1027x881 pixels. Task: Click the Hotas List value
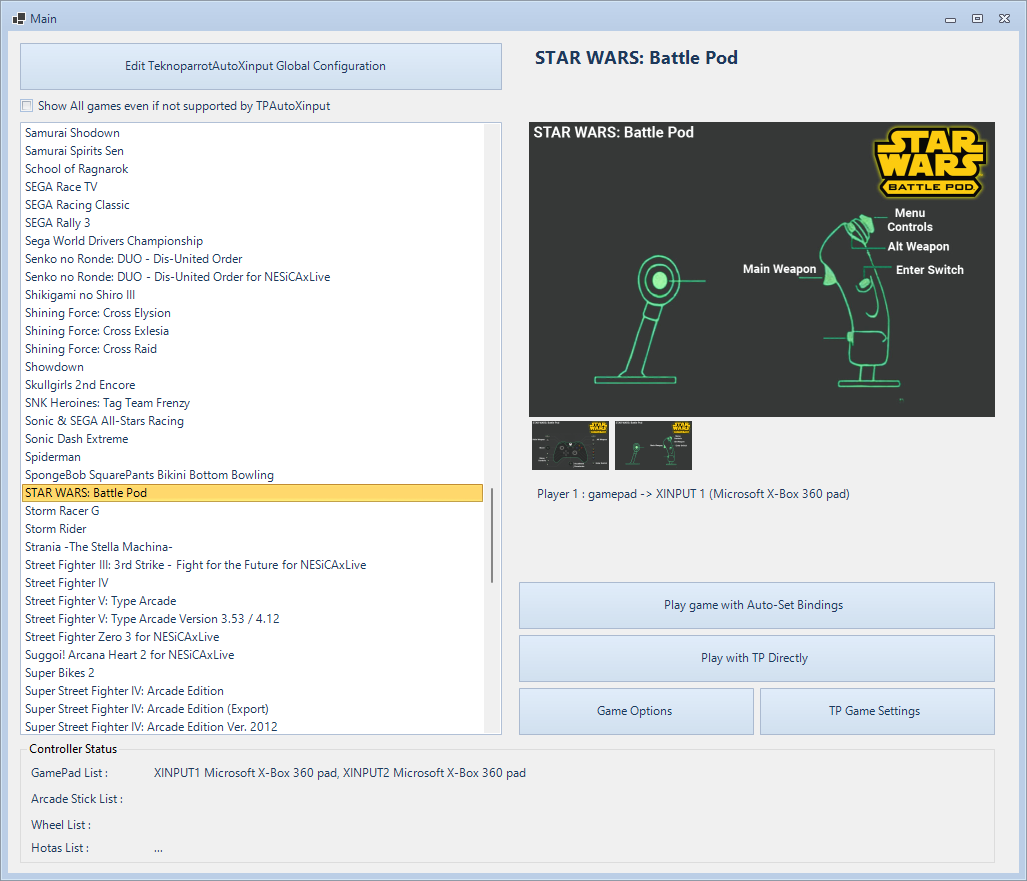(158, 849)
